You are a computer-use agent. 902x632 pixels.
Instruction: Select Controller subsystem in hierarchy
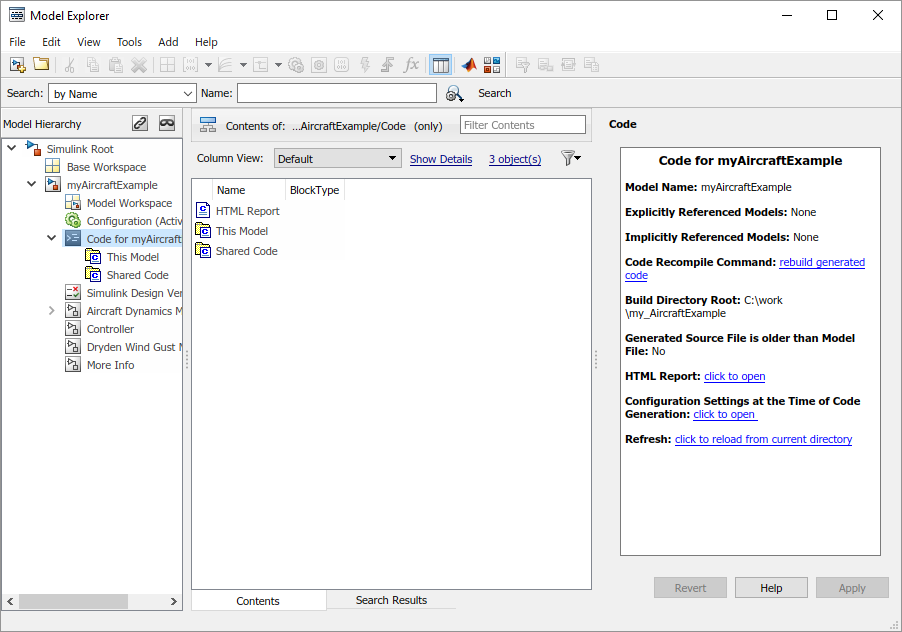point(110,329)
